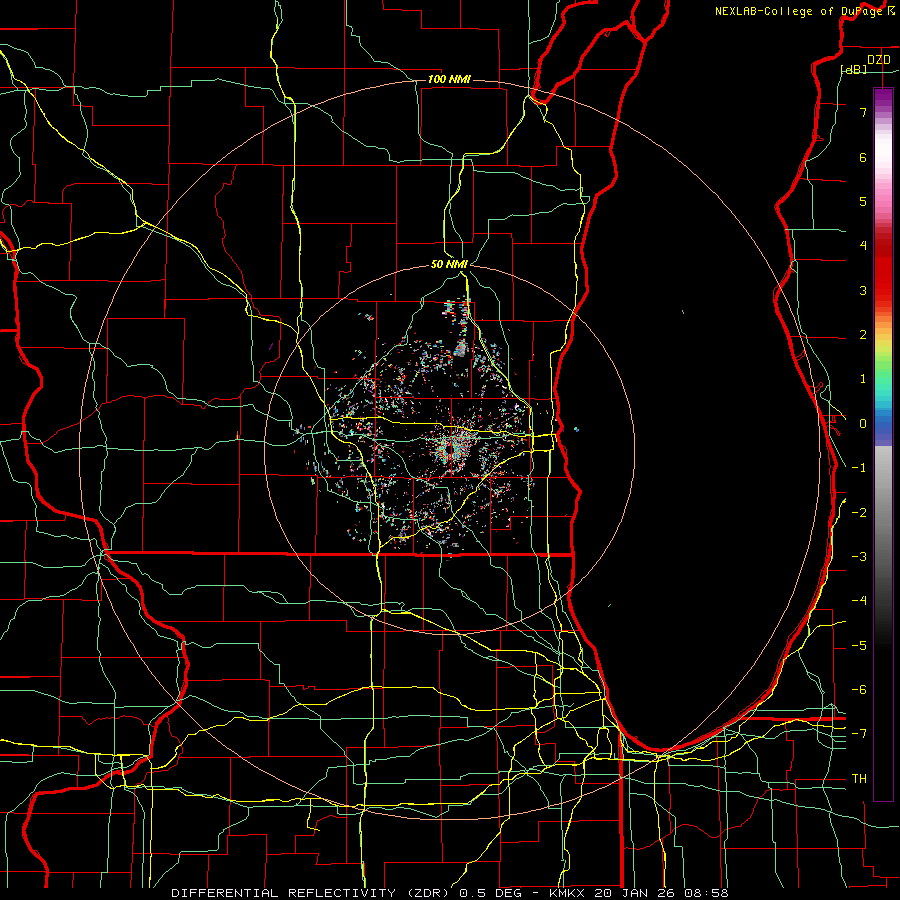This screenshot has height=900, width=900.
Task: Click the 2 dB label on color scale
Action: [x=863, y=335]
